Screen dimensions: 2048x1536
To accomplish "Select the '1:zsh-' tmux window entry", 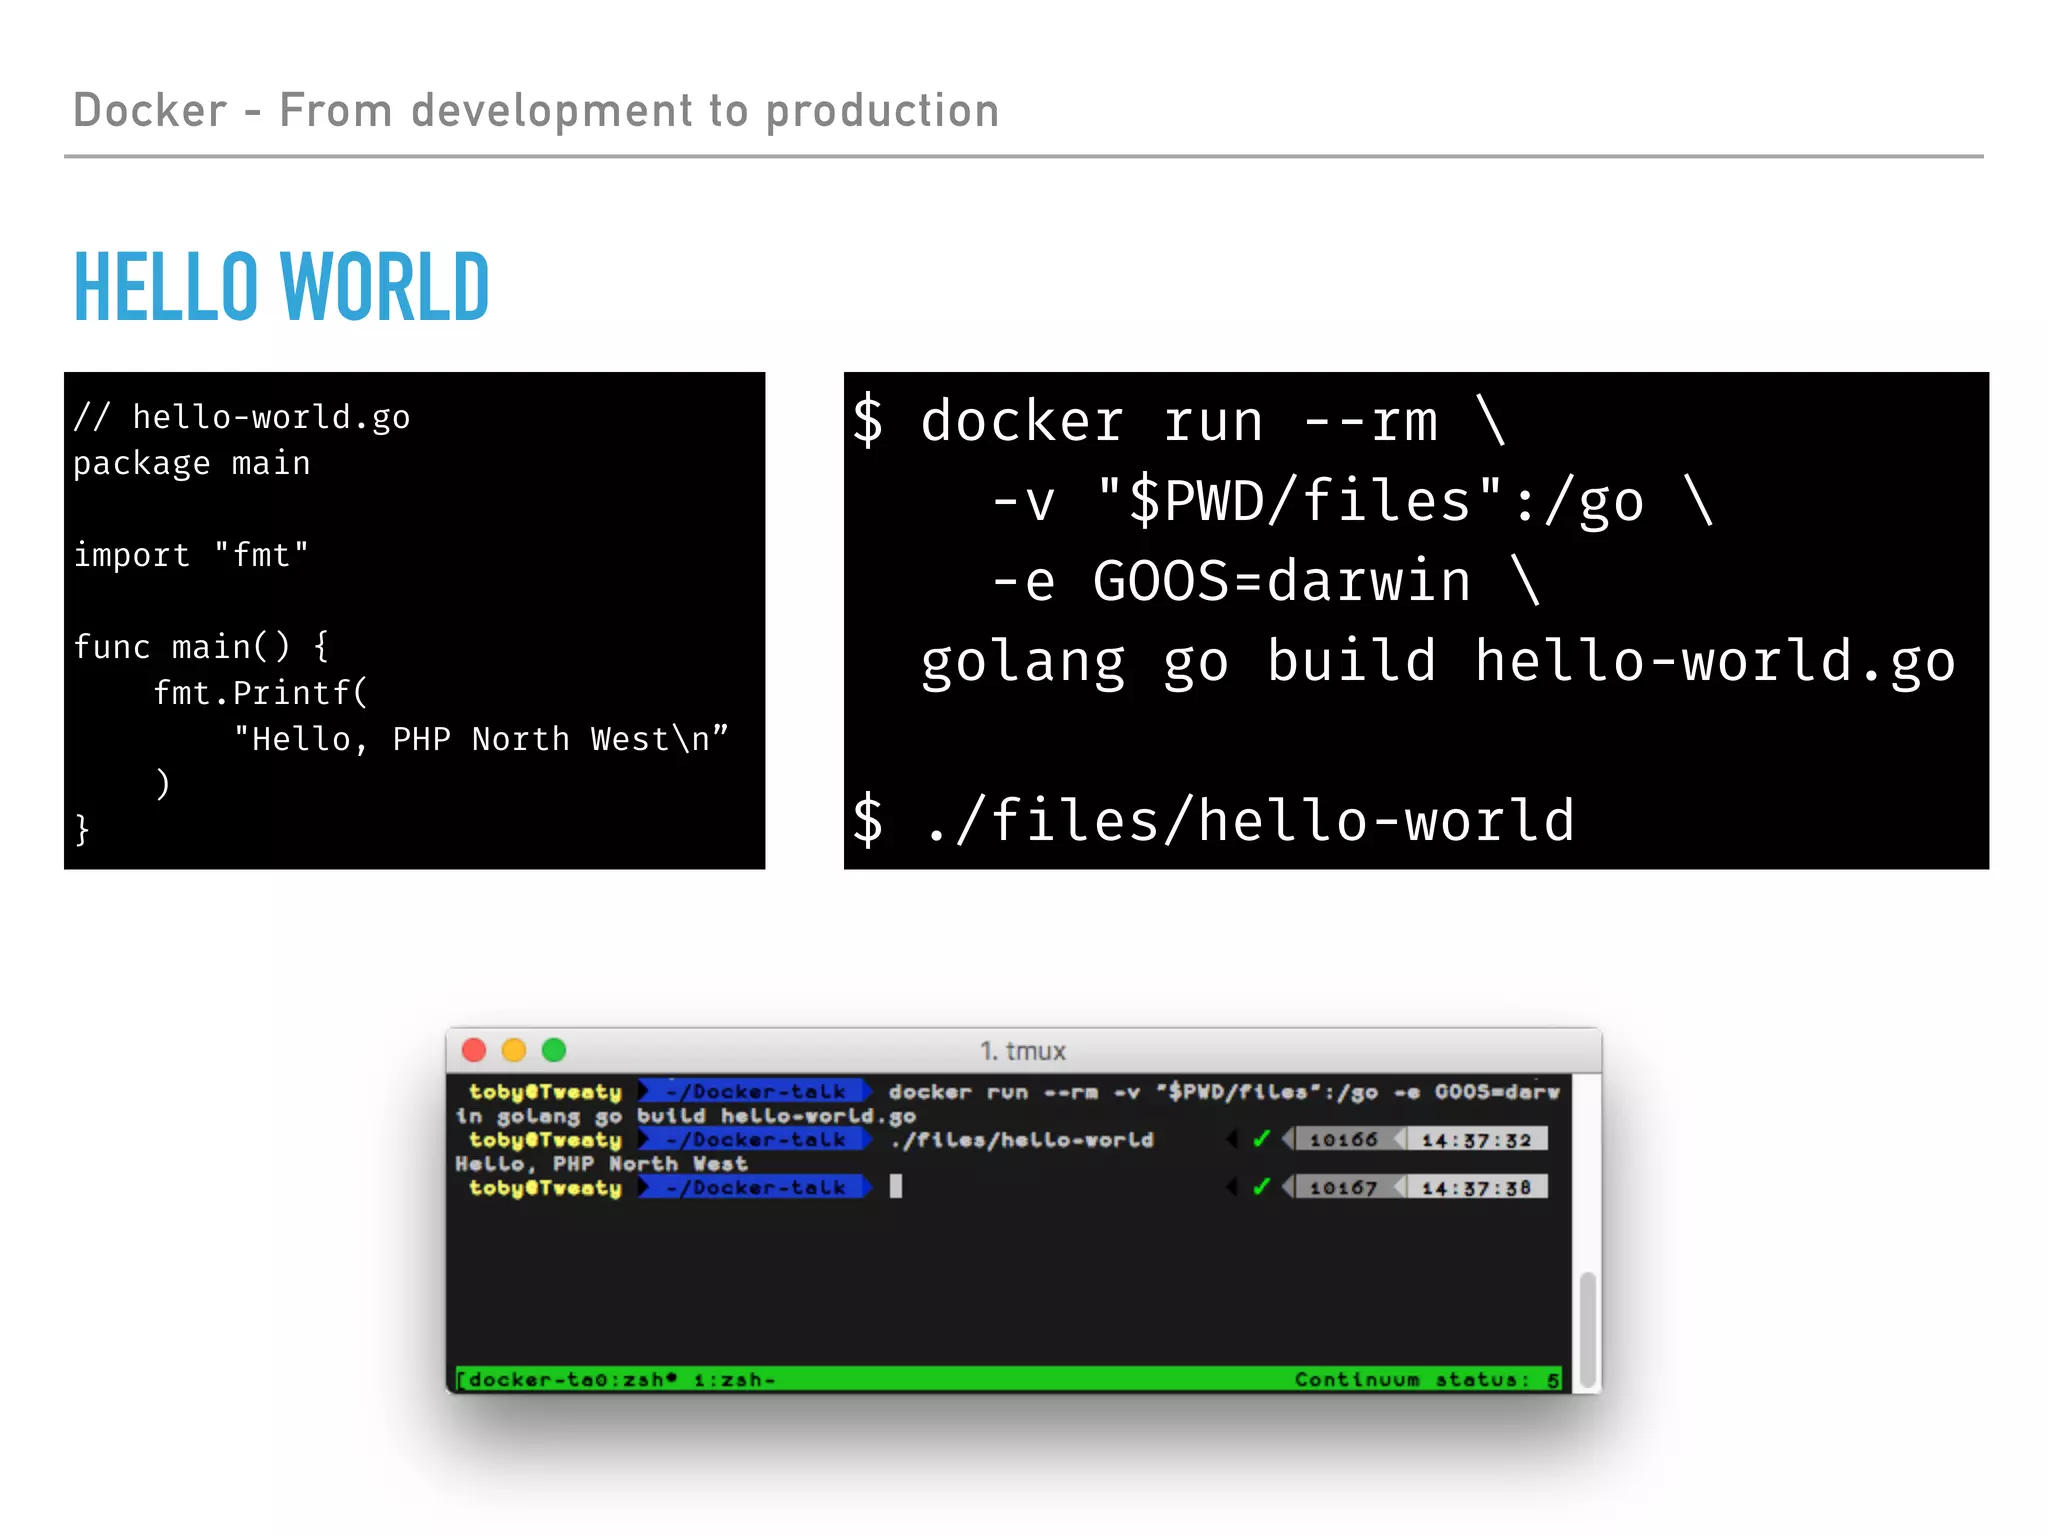I will tap(735, 1379).
